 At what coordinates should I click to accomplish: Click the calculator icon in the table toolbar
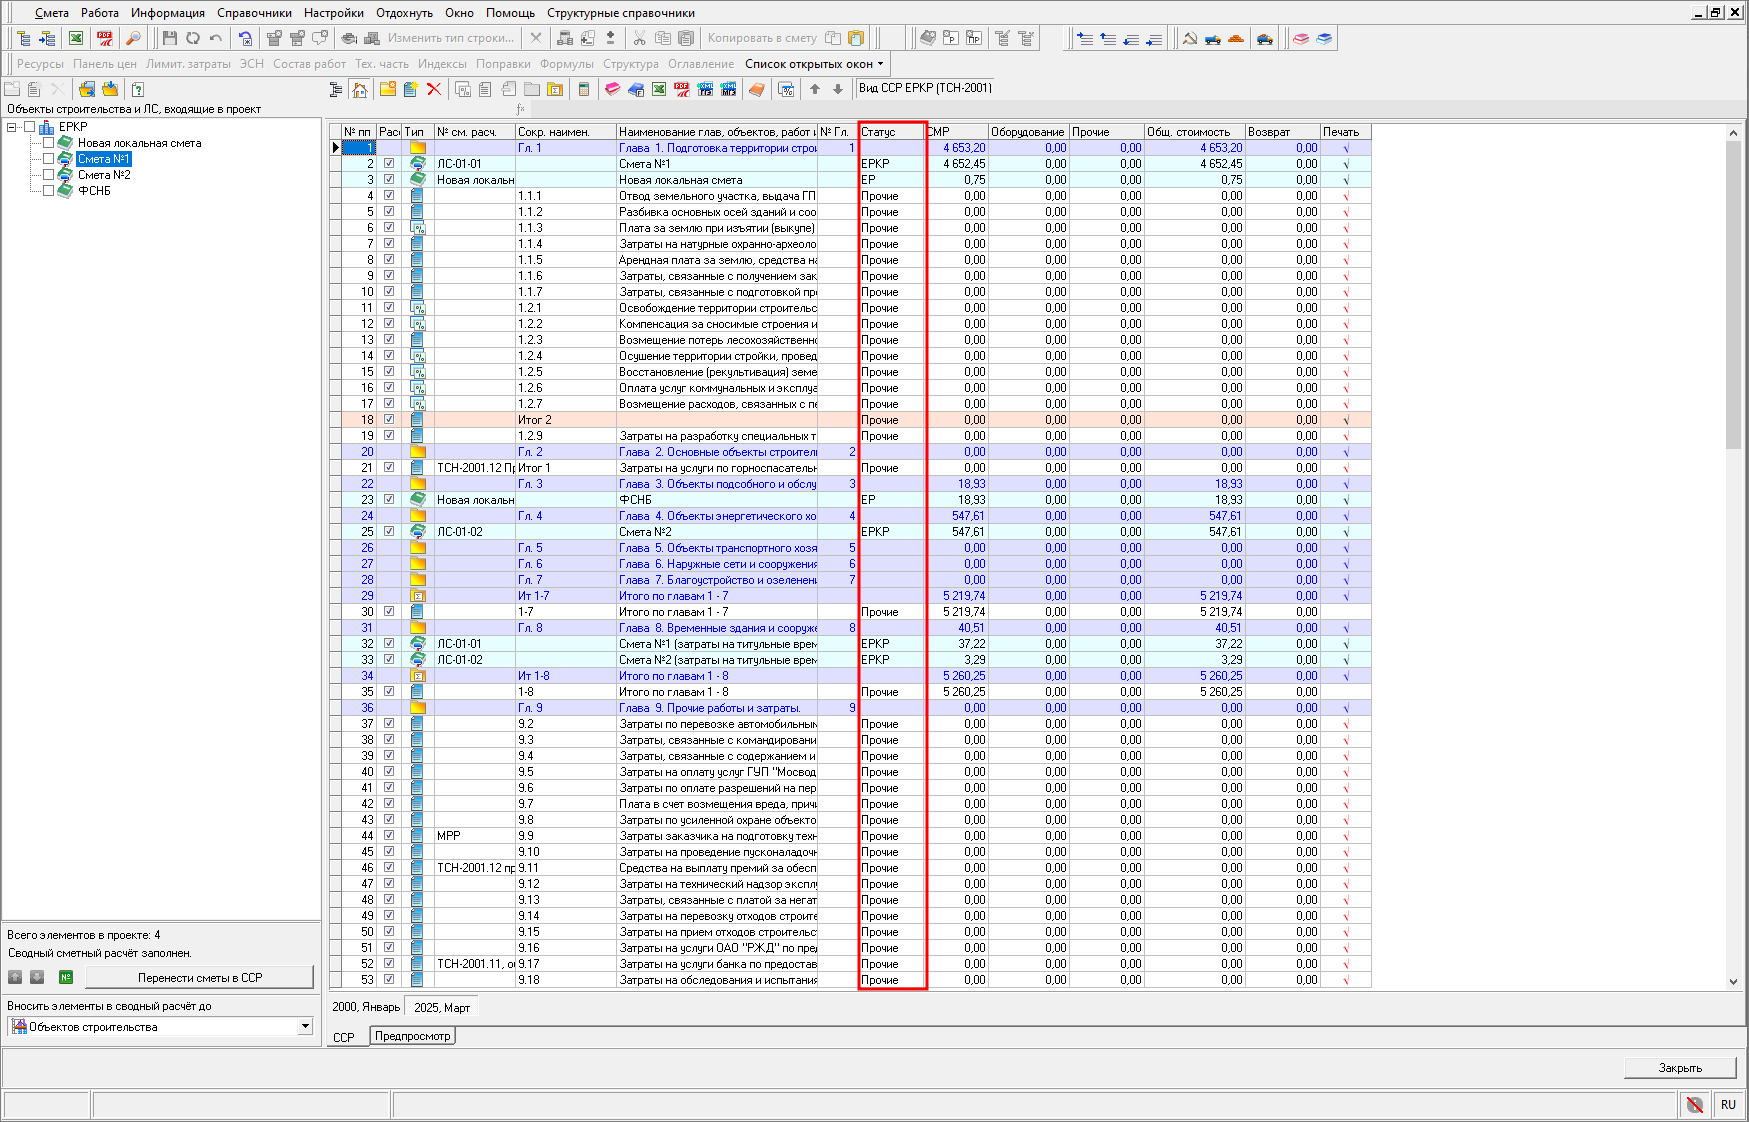(x=584, y=89)
